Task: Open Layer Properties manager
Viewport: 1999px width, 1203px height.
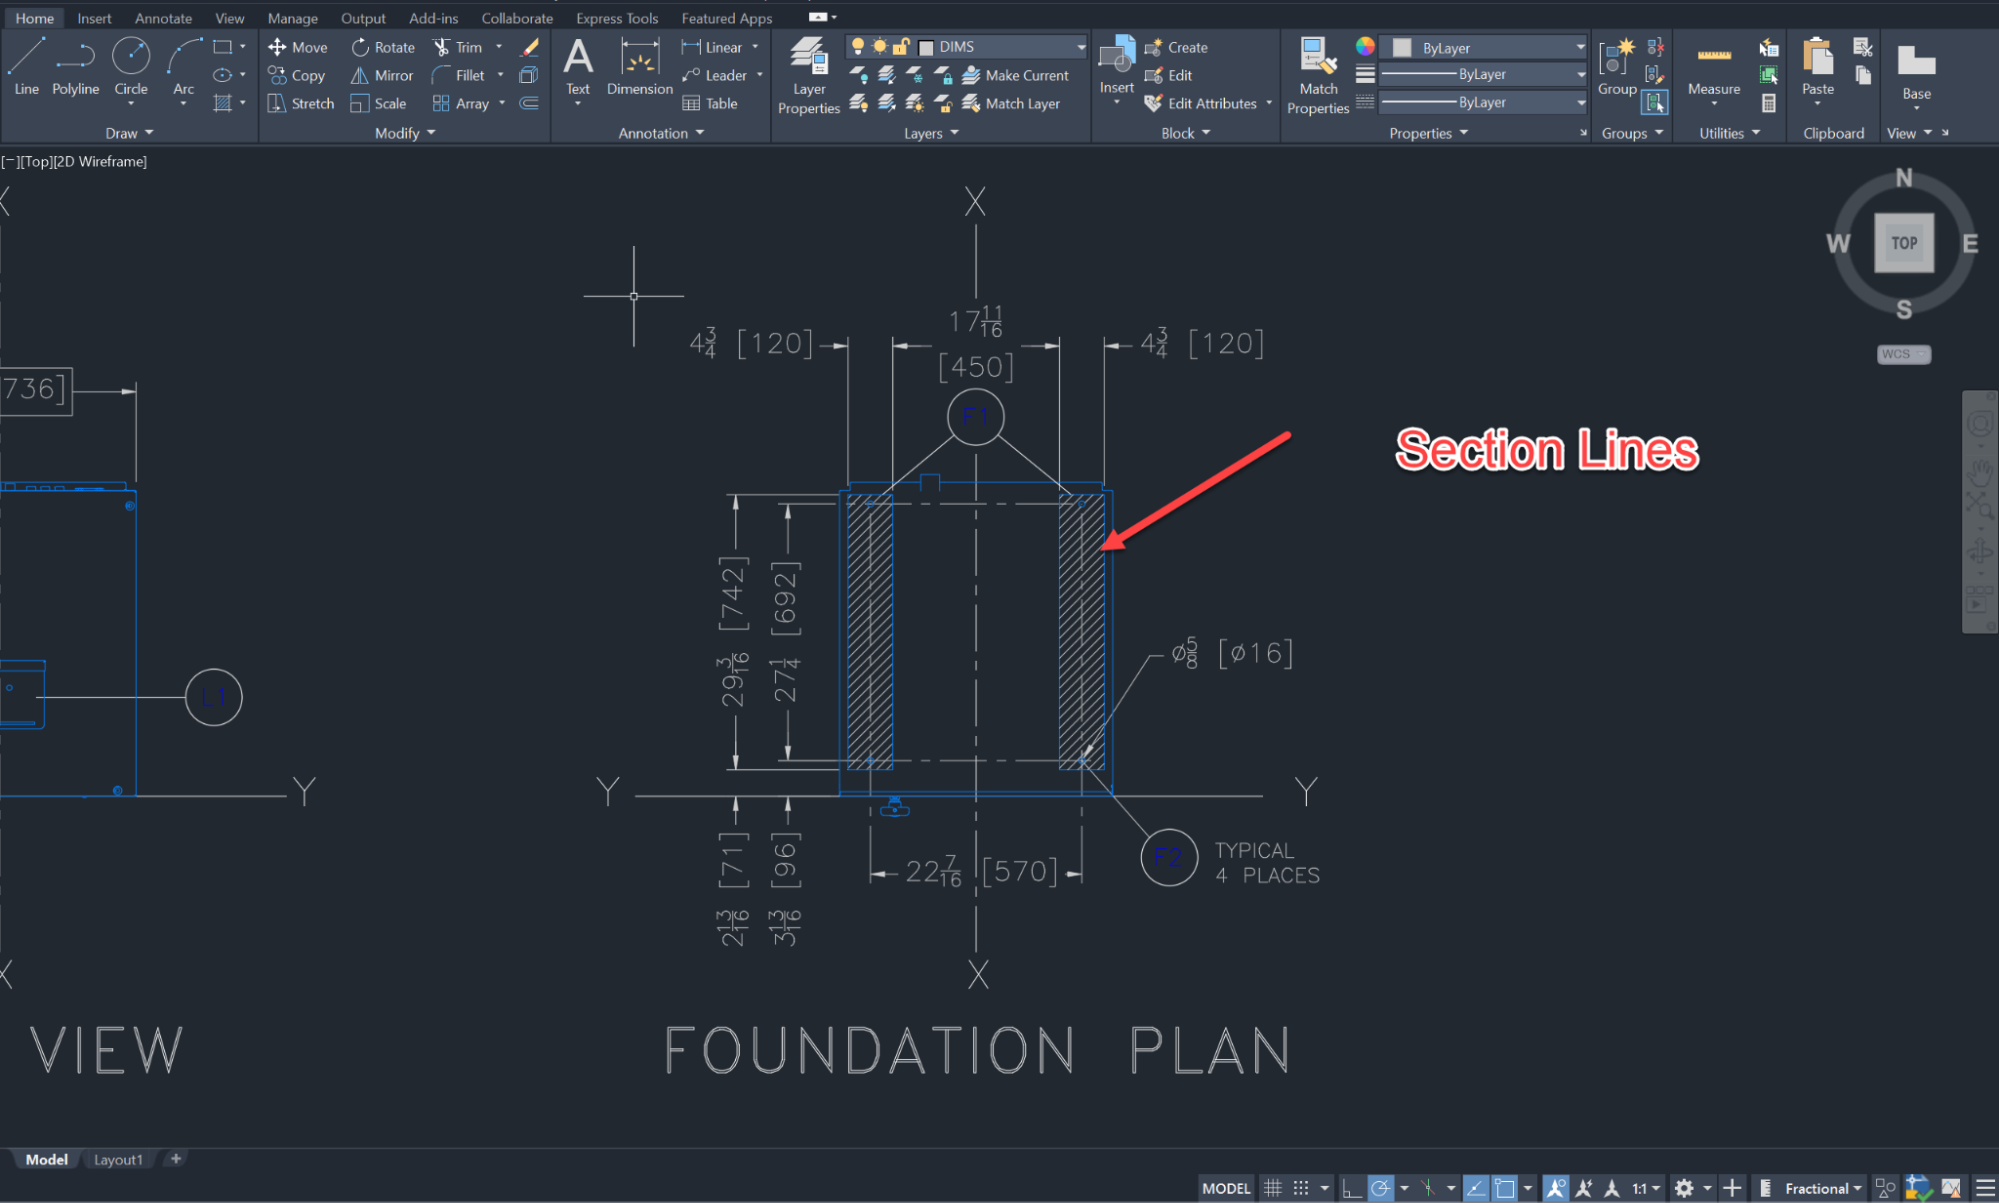Action: (809, 76)
